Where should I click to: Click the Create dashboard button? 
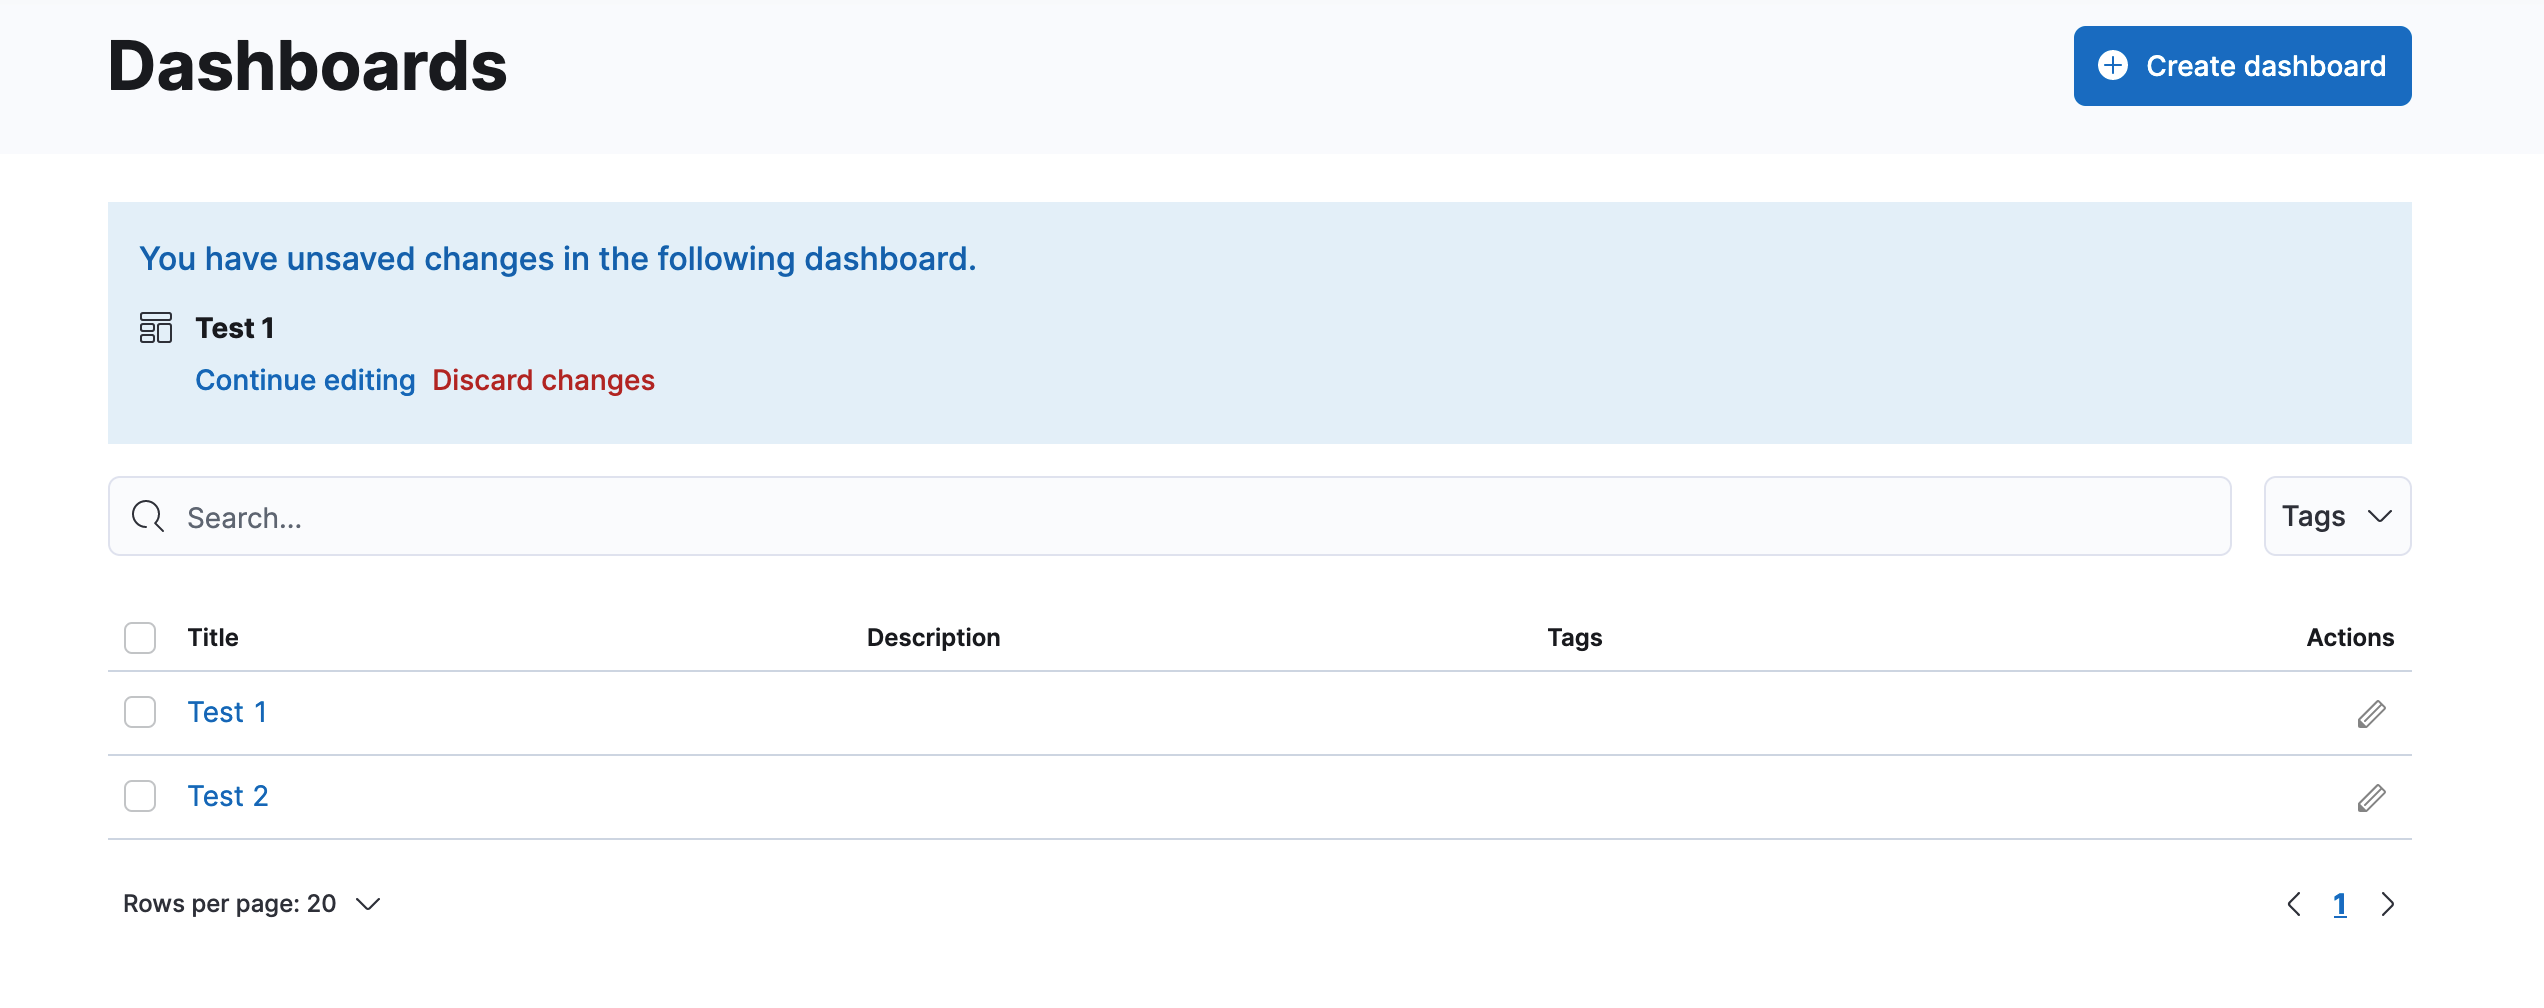click(x=2242, y=66)
